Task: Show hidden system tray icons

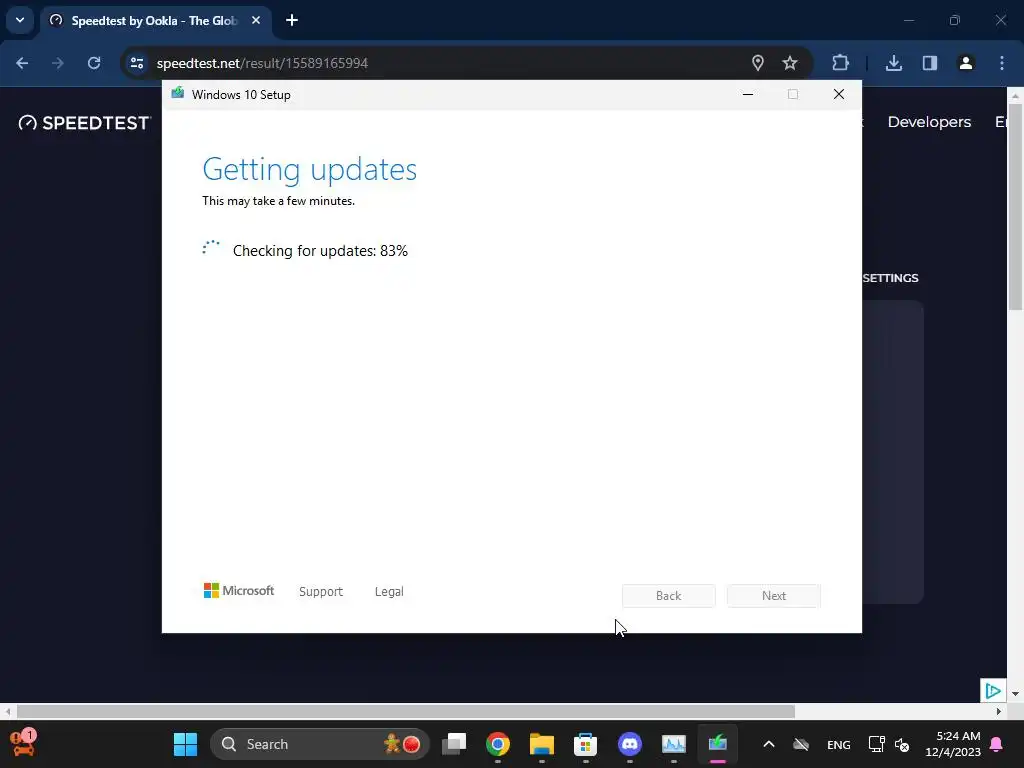Action: click(769, 744)
